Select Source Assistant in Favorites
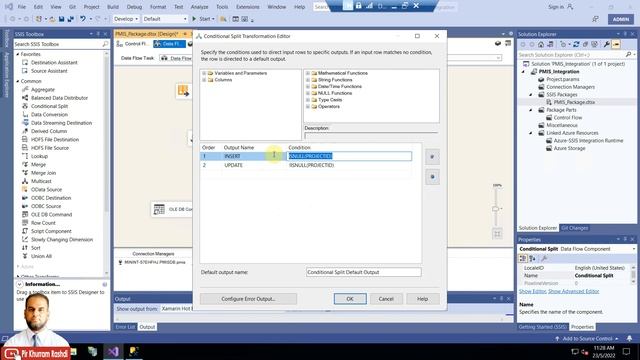The image size is (640, 360). [49, 71]
